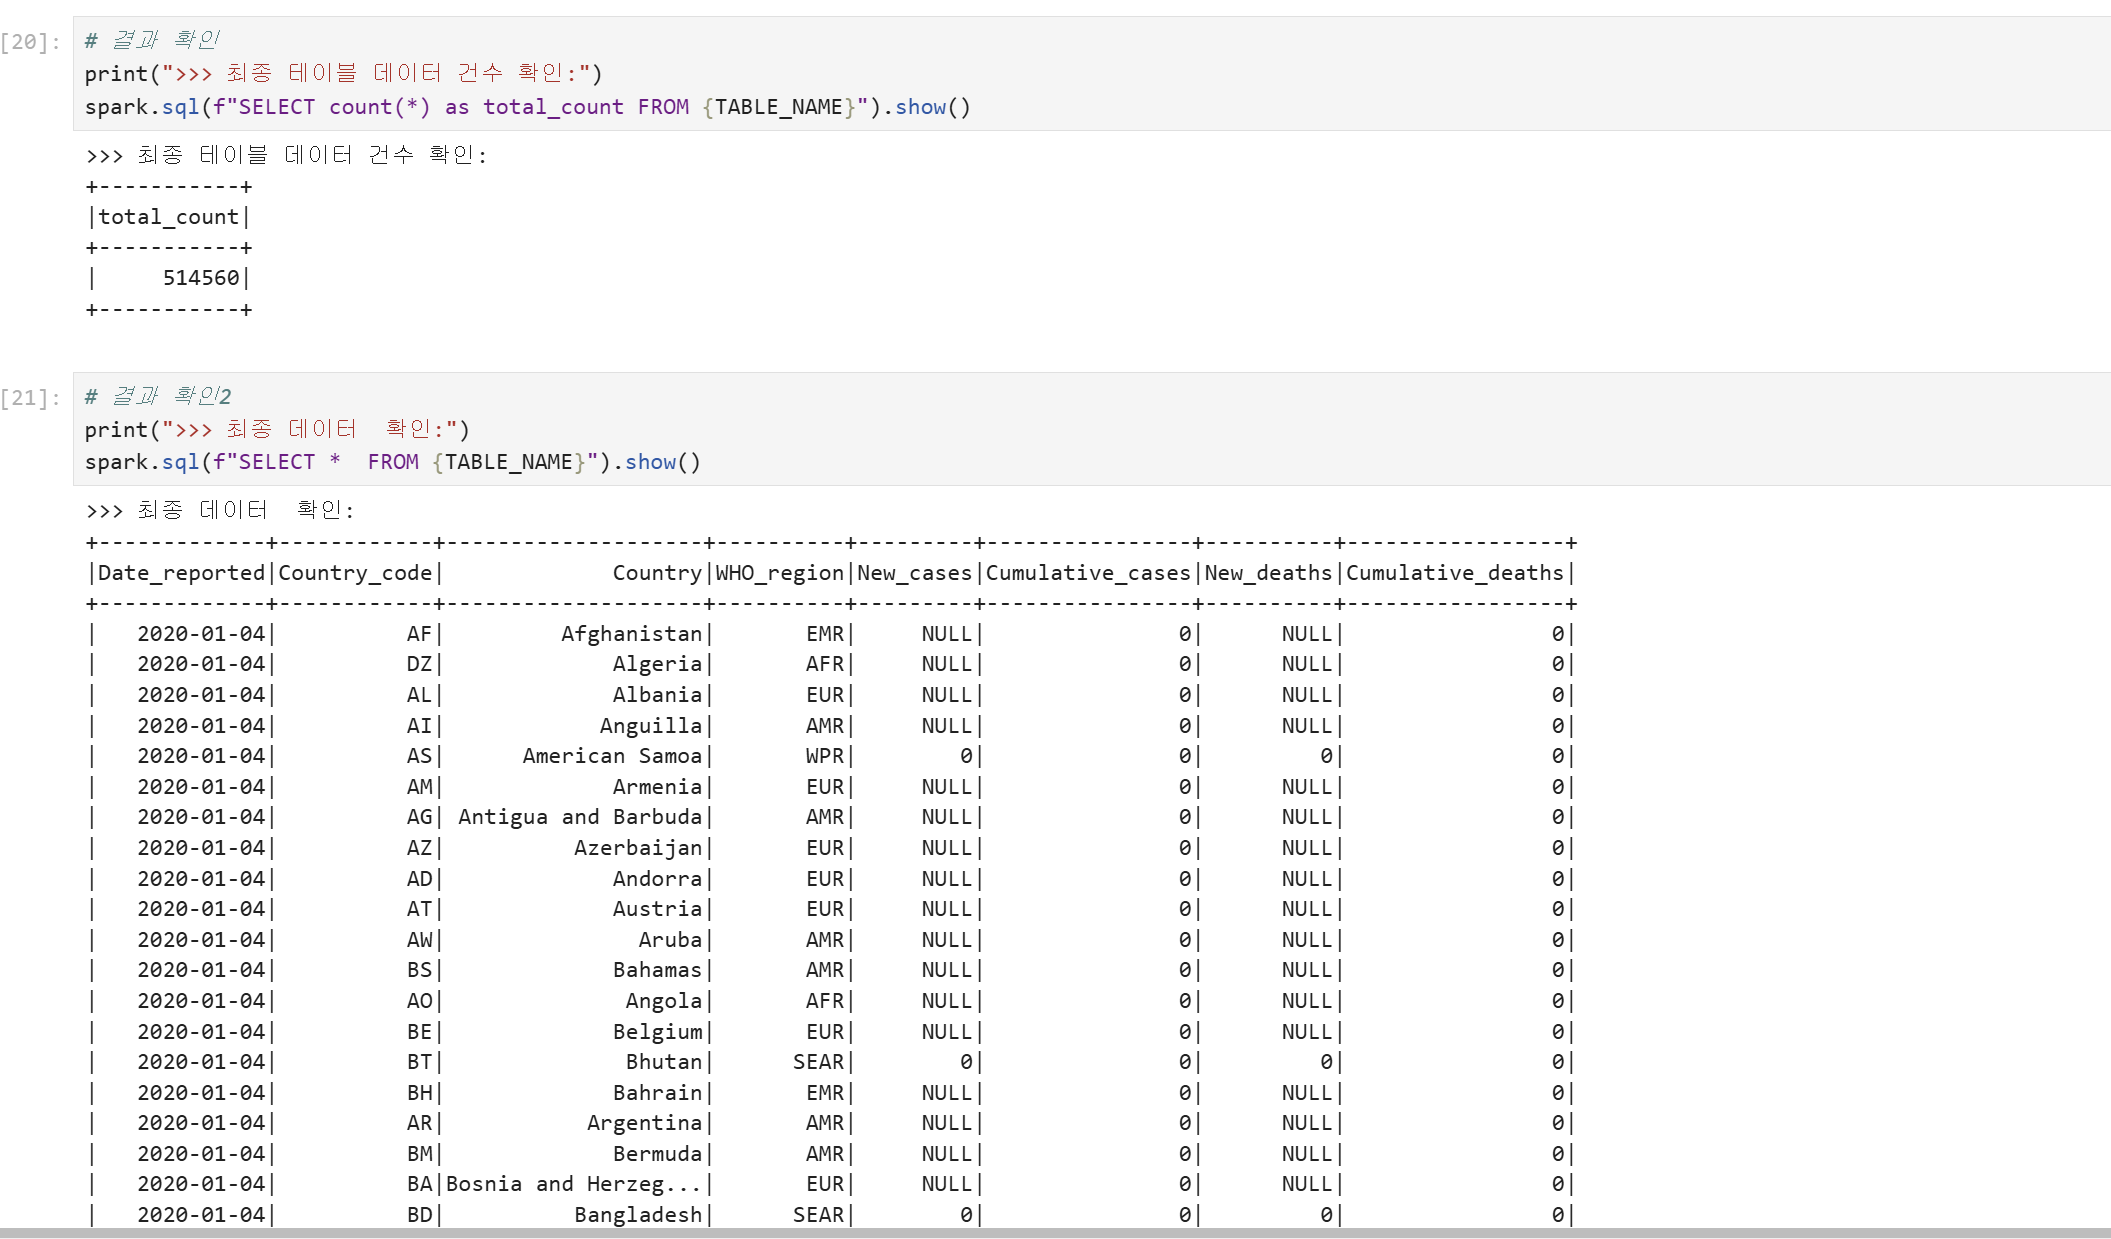The image size is (2111, 1239).
Task: Click the New_deaths column header
Action: pos(1268,573)
